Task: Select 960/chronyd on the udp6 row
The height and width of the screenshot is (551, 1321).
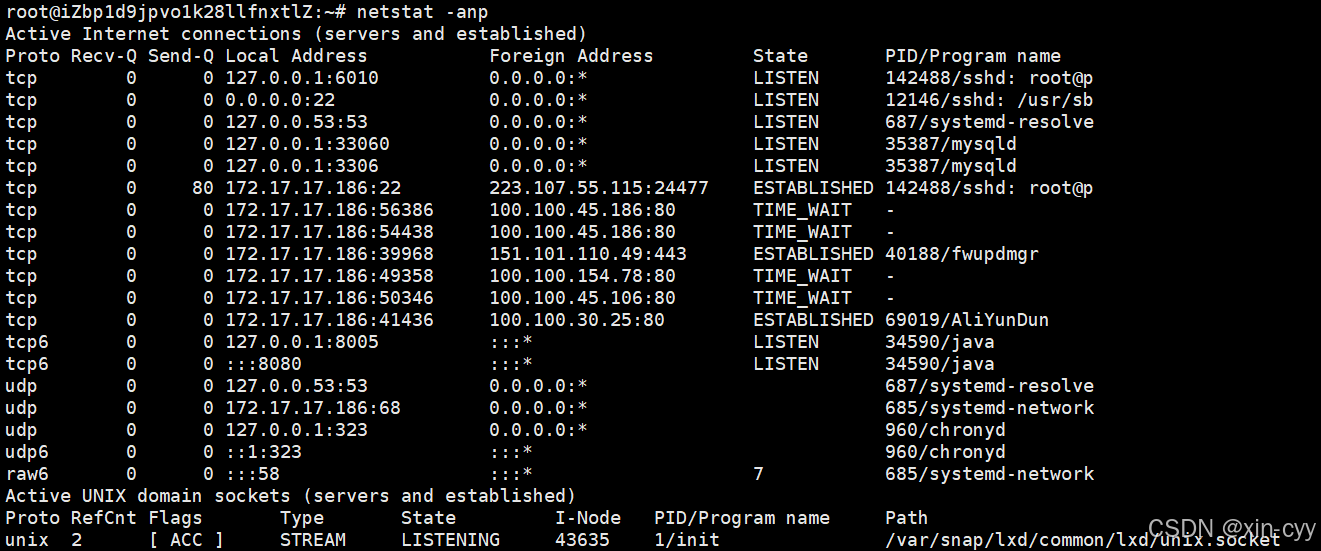Action: (945, 452)
